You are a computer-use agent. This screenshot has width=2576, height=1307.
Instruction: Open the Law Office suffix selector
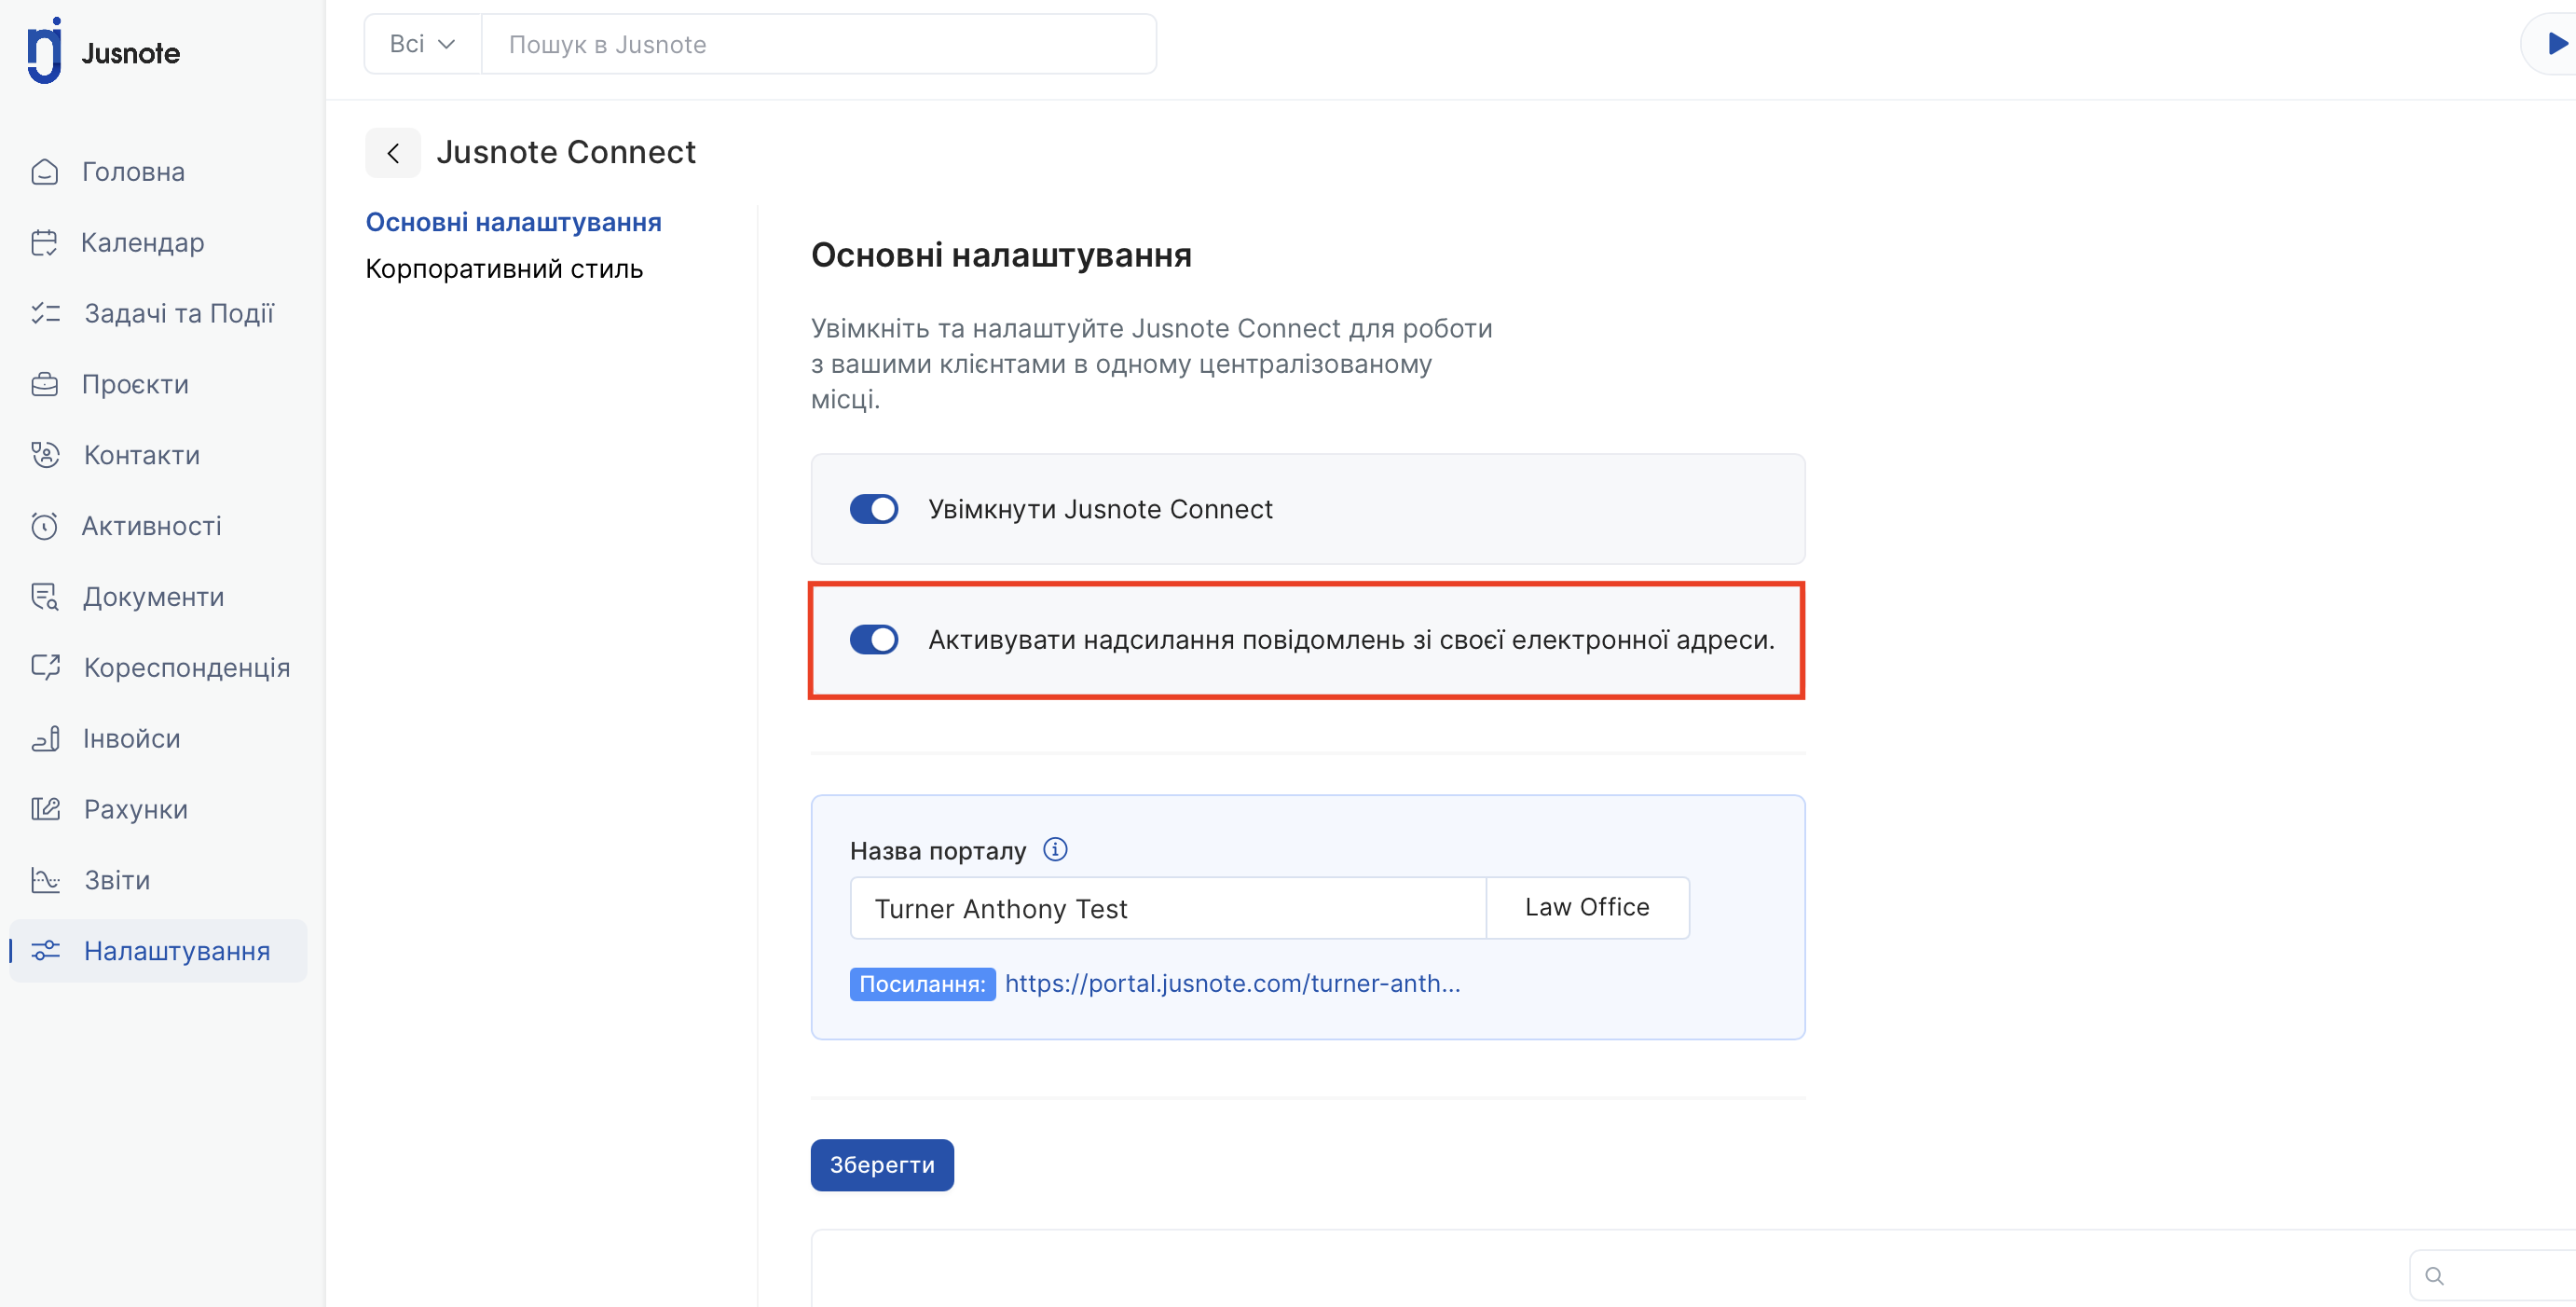(x=1587, y=908)
